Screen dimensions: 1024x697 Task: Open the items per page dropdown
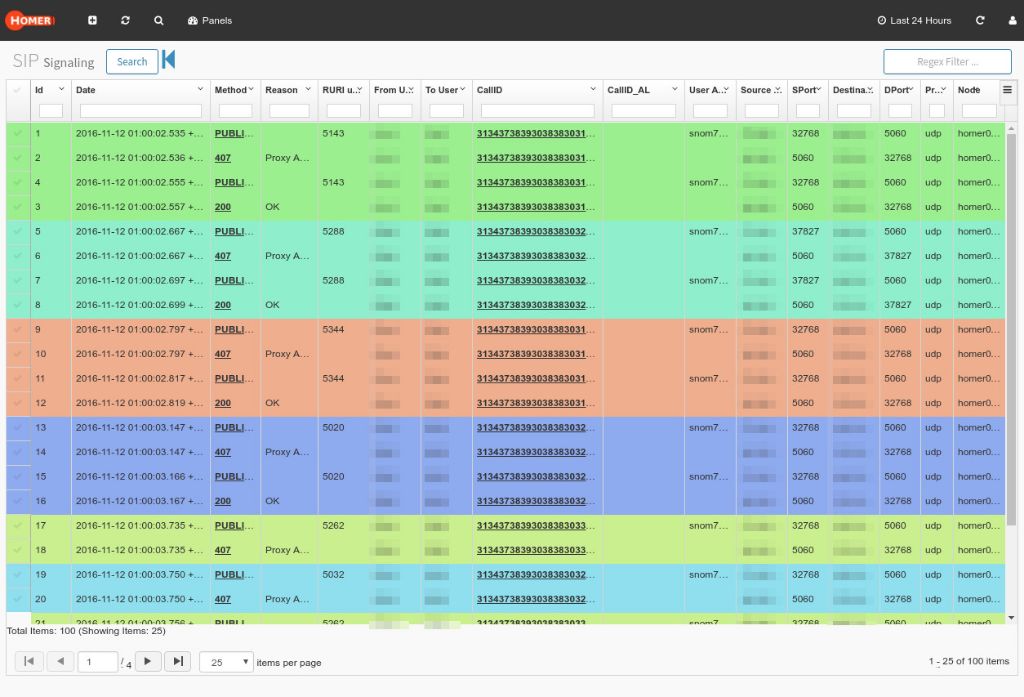coord(226,662)
